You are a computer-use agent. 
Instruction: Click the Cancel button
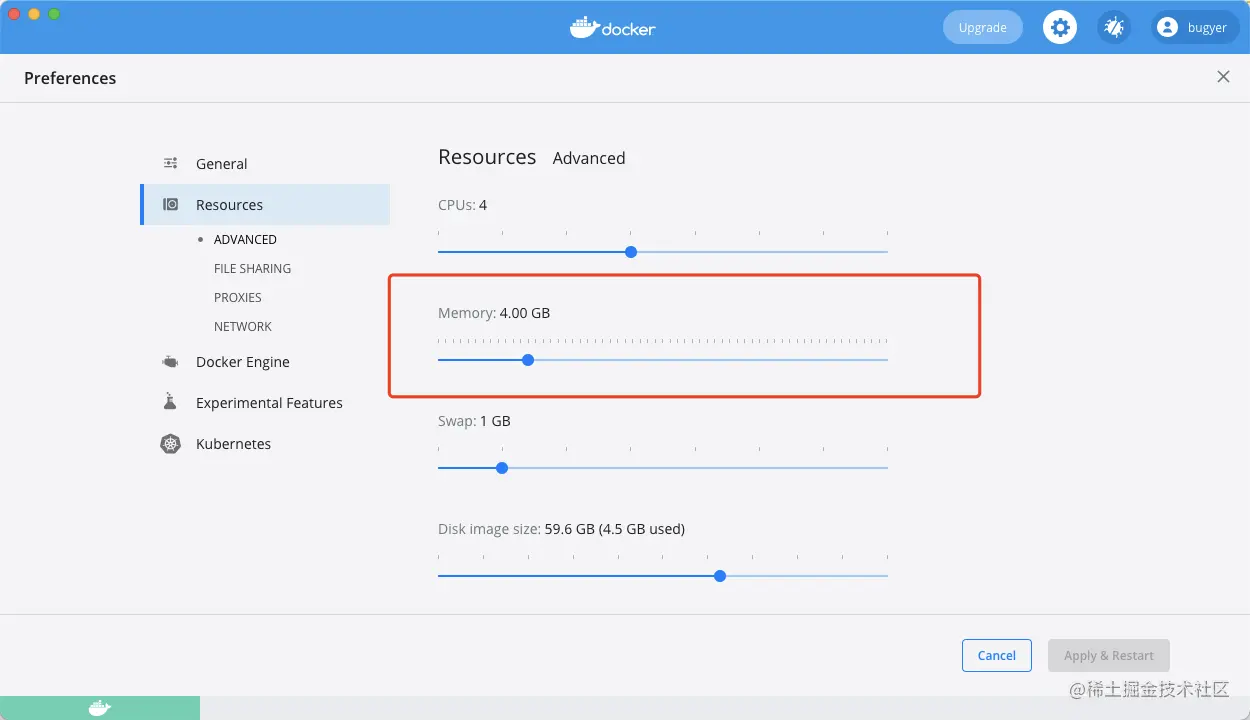pyautogui.click(x=996, y=655)
